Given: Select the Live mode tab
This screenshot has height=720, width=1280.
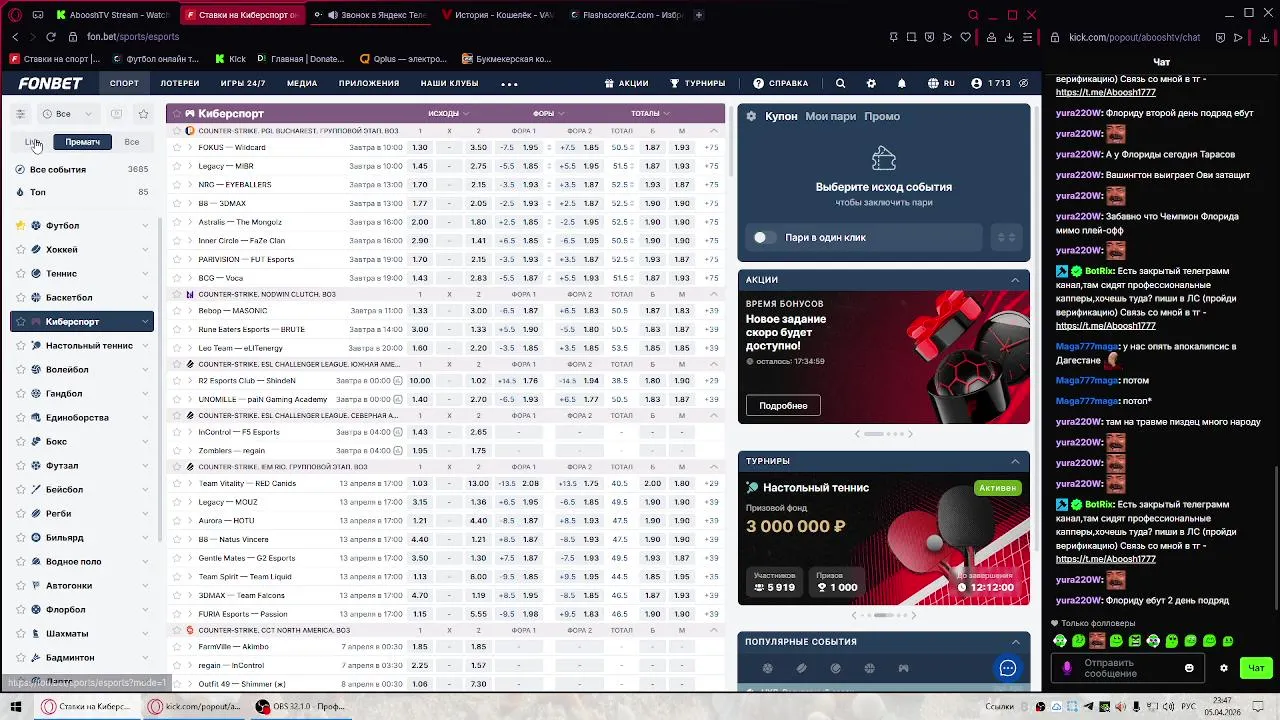Looking at the screenshot, I should point(33,142).
